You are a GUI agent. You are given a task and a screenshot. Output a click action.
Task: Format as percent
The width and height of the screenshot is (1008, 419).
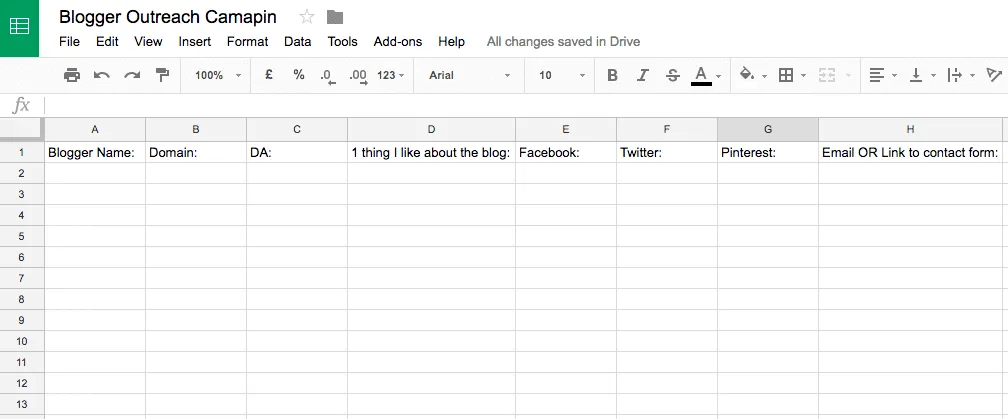(x=298, y=75)
